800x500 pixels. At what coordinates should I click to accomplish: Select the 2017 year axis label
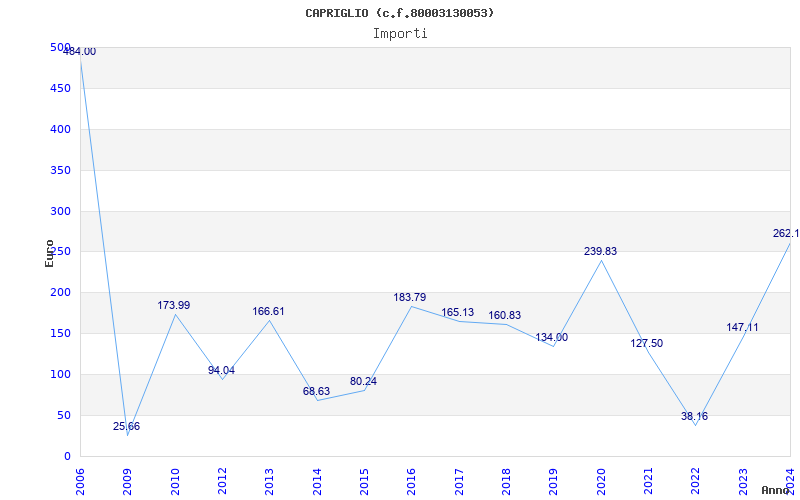click(x=459, y=482)
